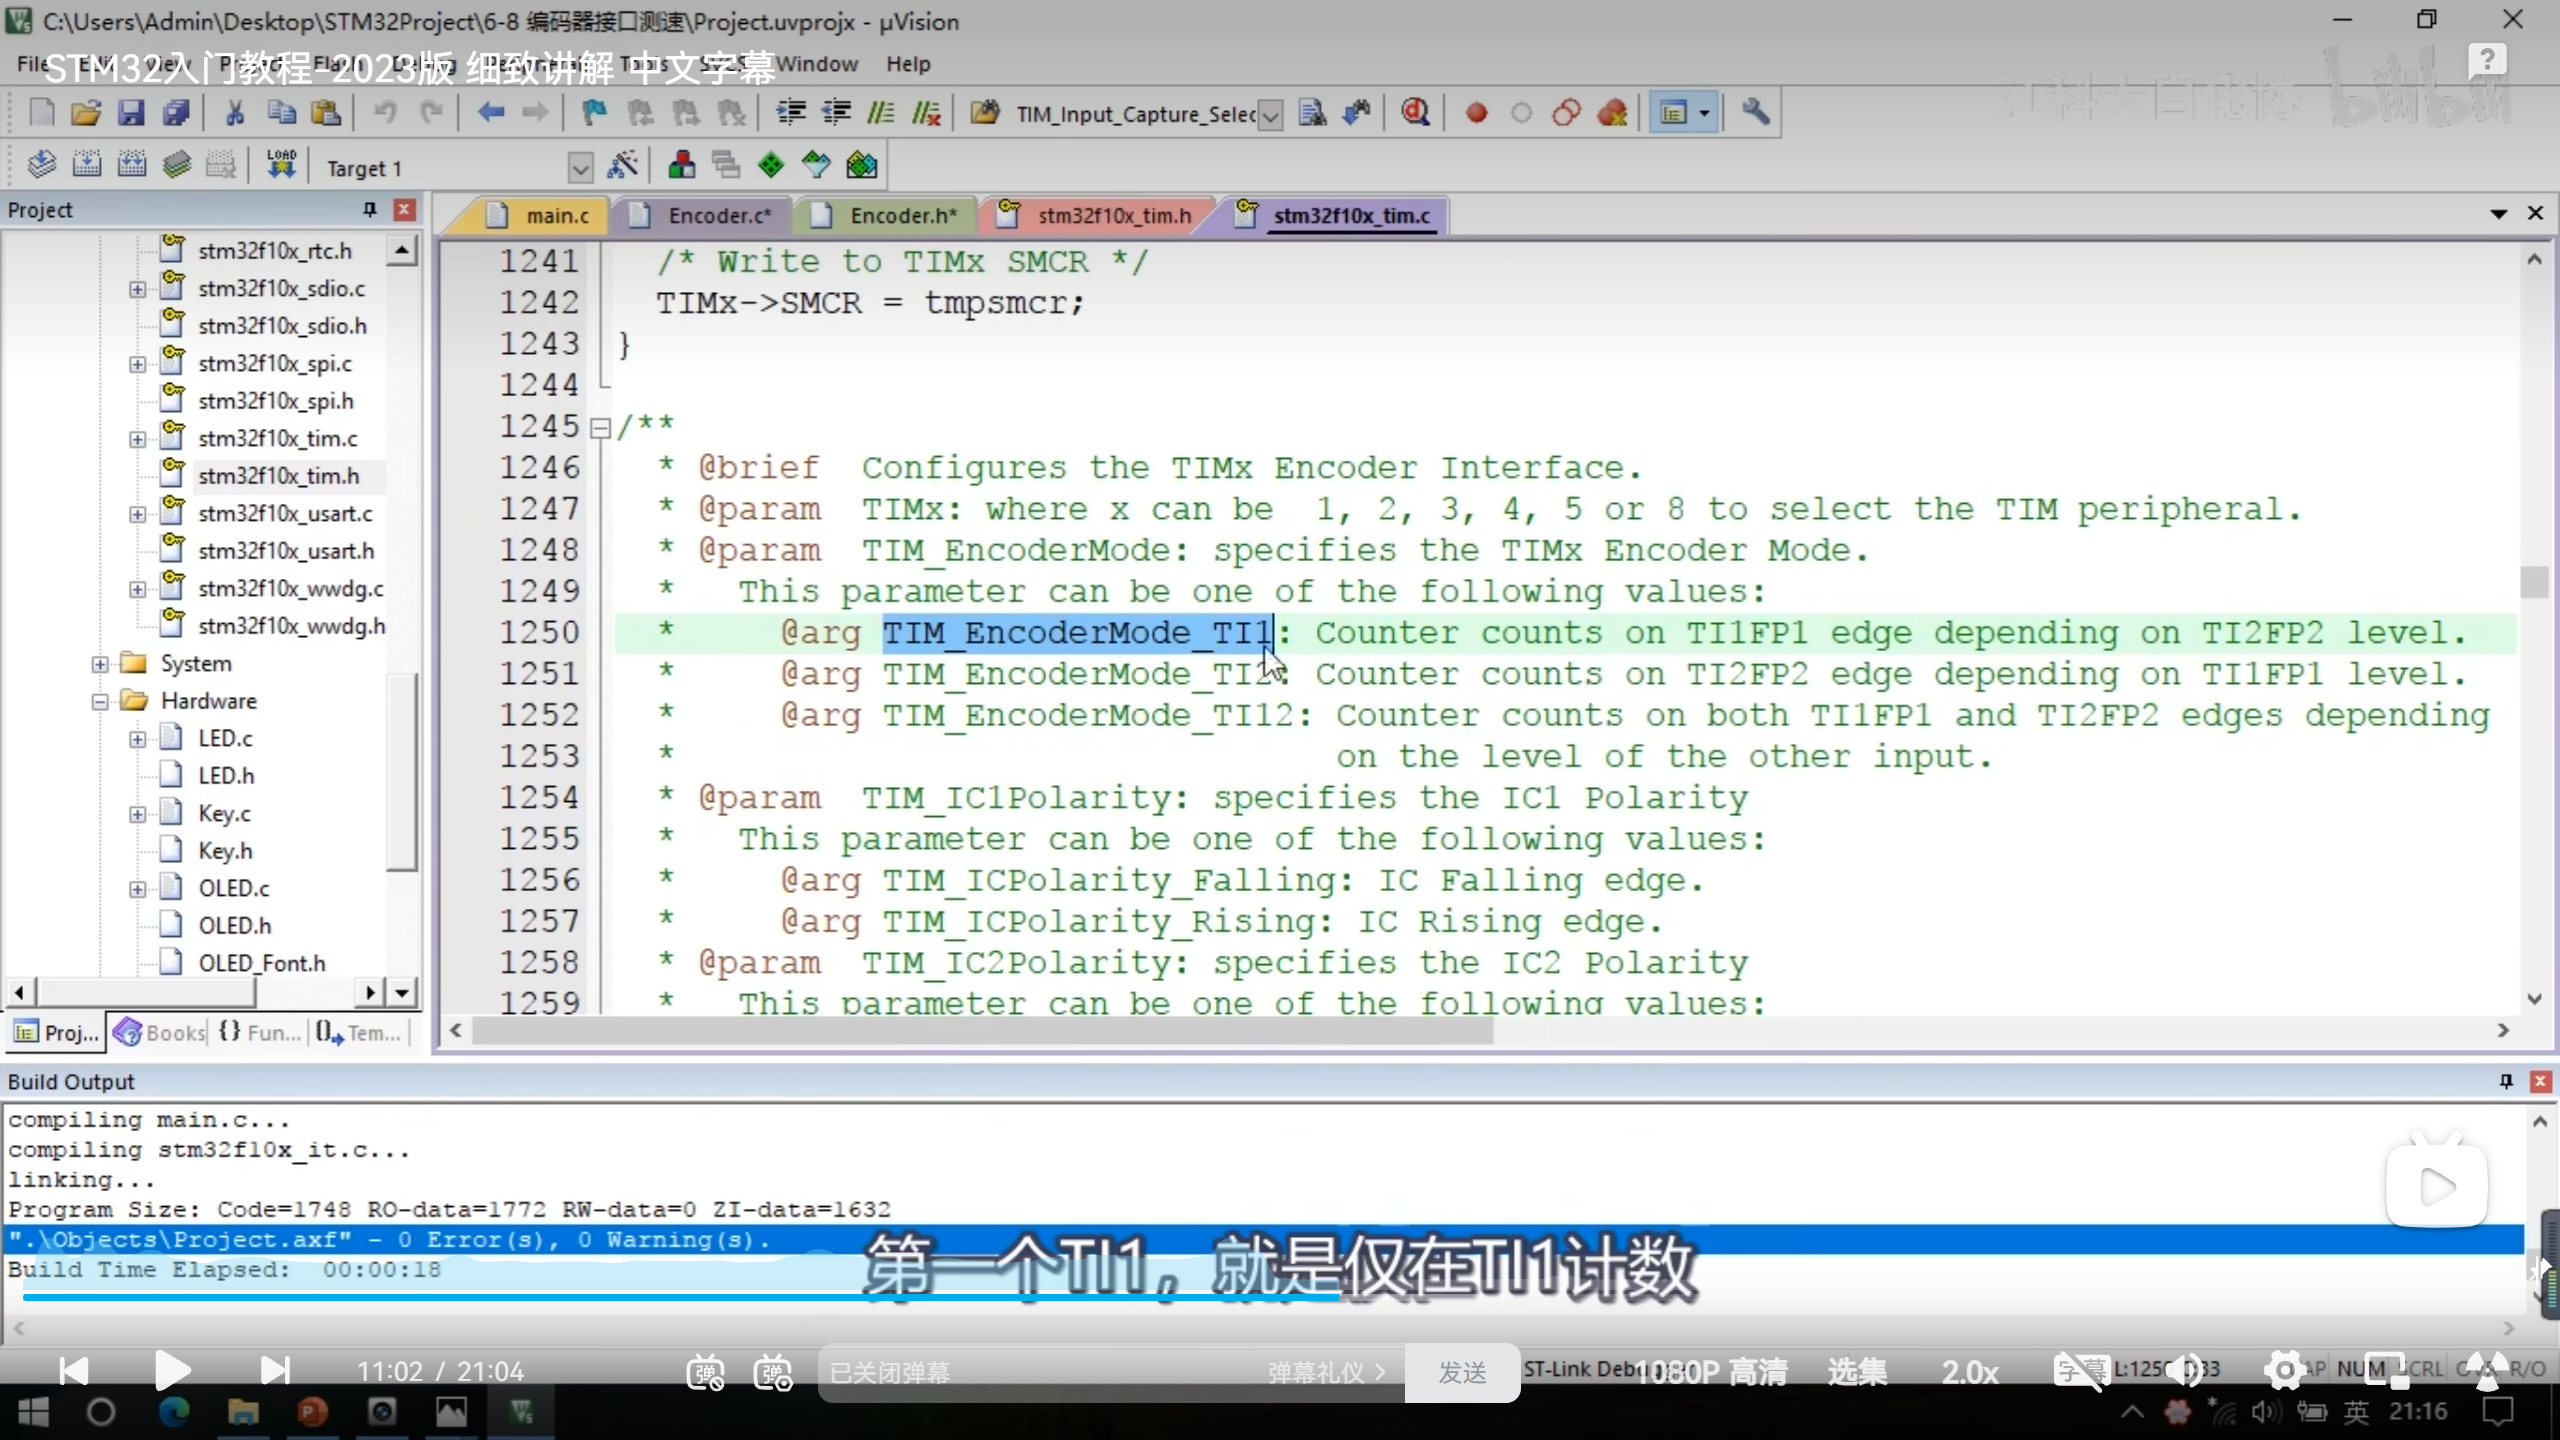
Task: Click the Configuration wrench icon
Action: pyautogui.click(x=1755, y=113)
